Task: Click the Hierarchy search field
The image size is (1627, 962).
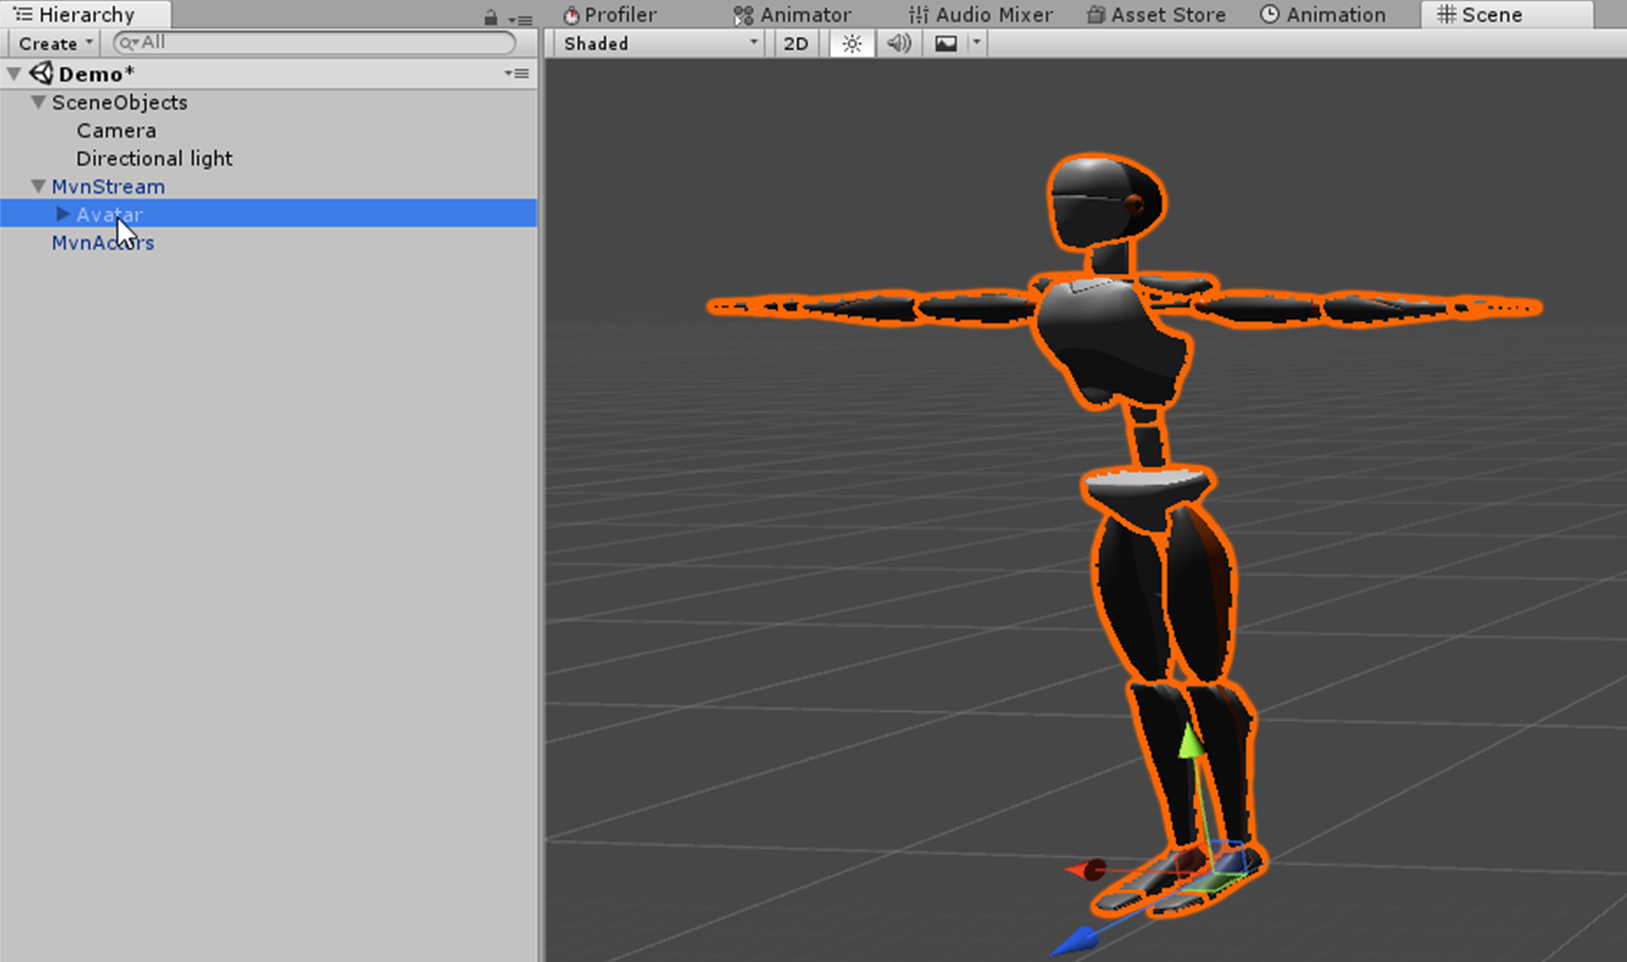Action: 315,43
